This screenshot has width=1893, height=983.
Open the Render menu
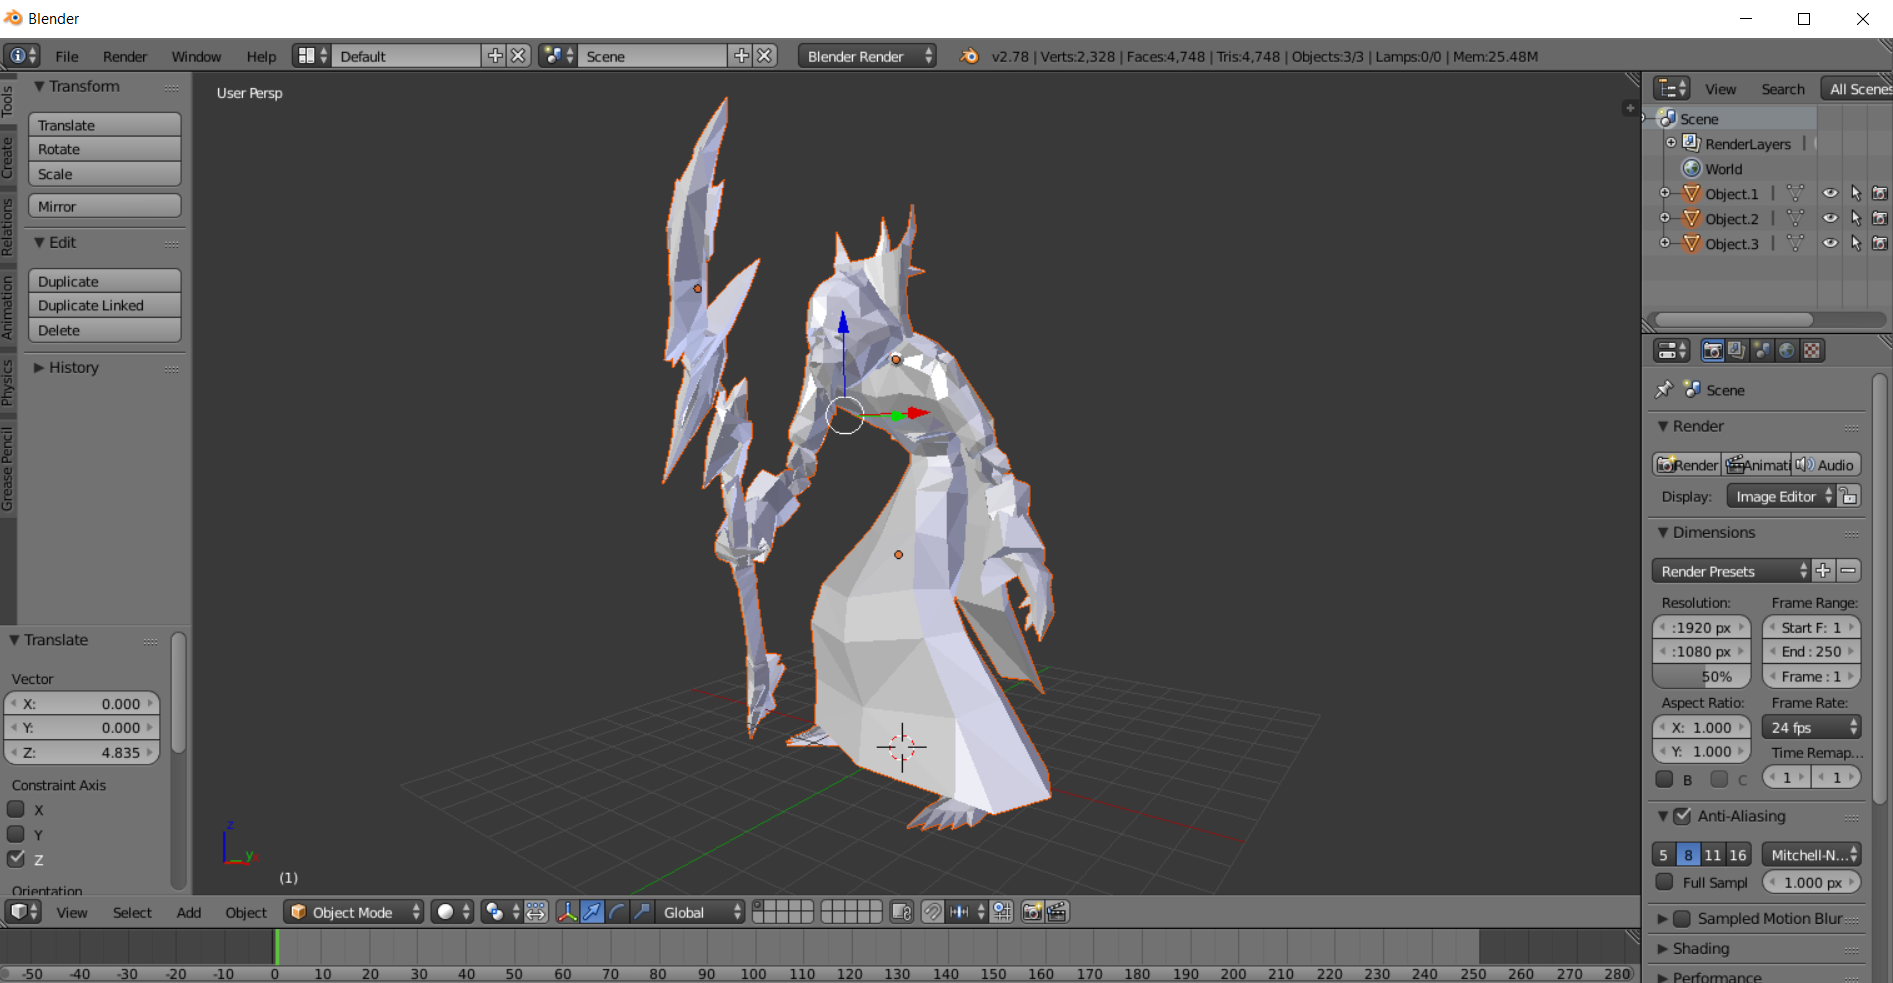tap(124, 56)
